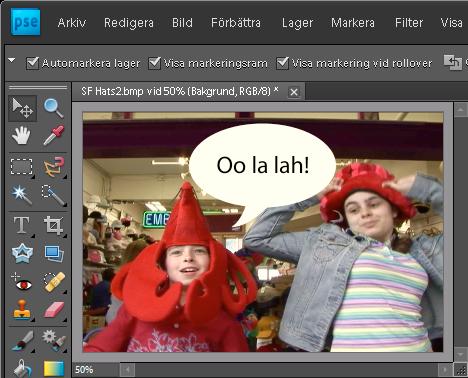Select the Hand tool
Viewport: 468px width, 378px height.
[22, 135]
